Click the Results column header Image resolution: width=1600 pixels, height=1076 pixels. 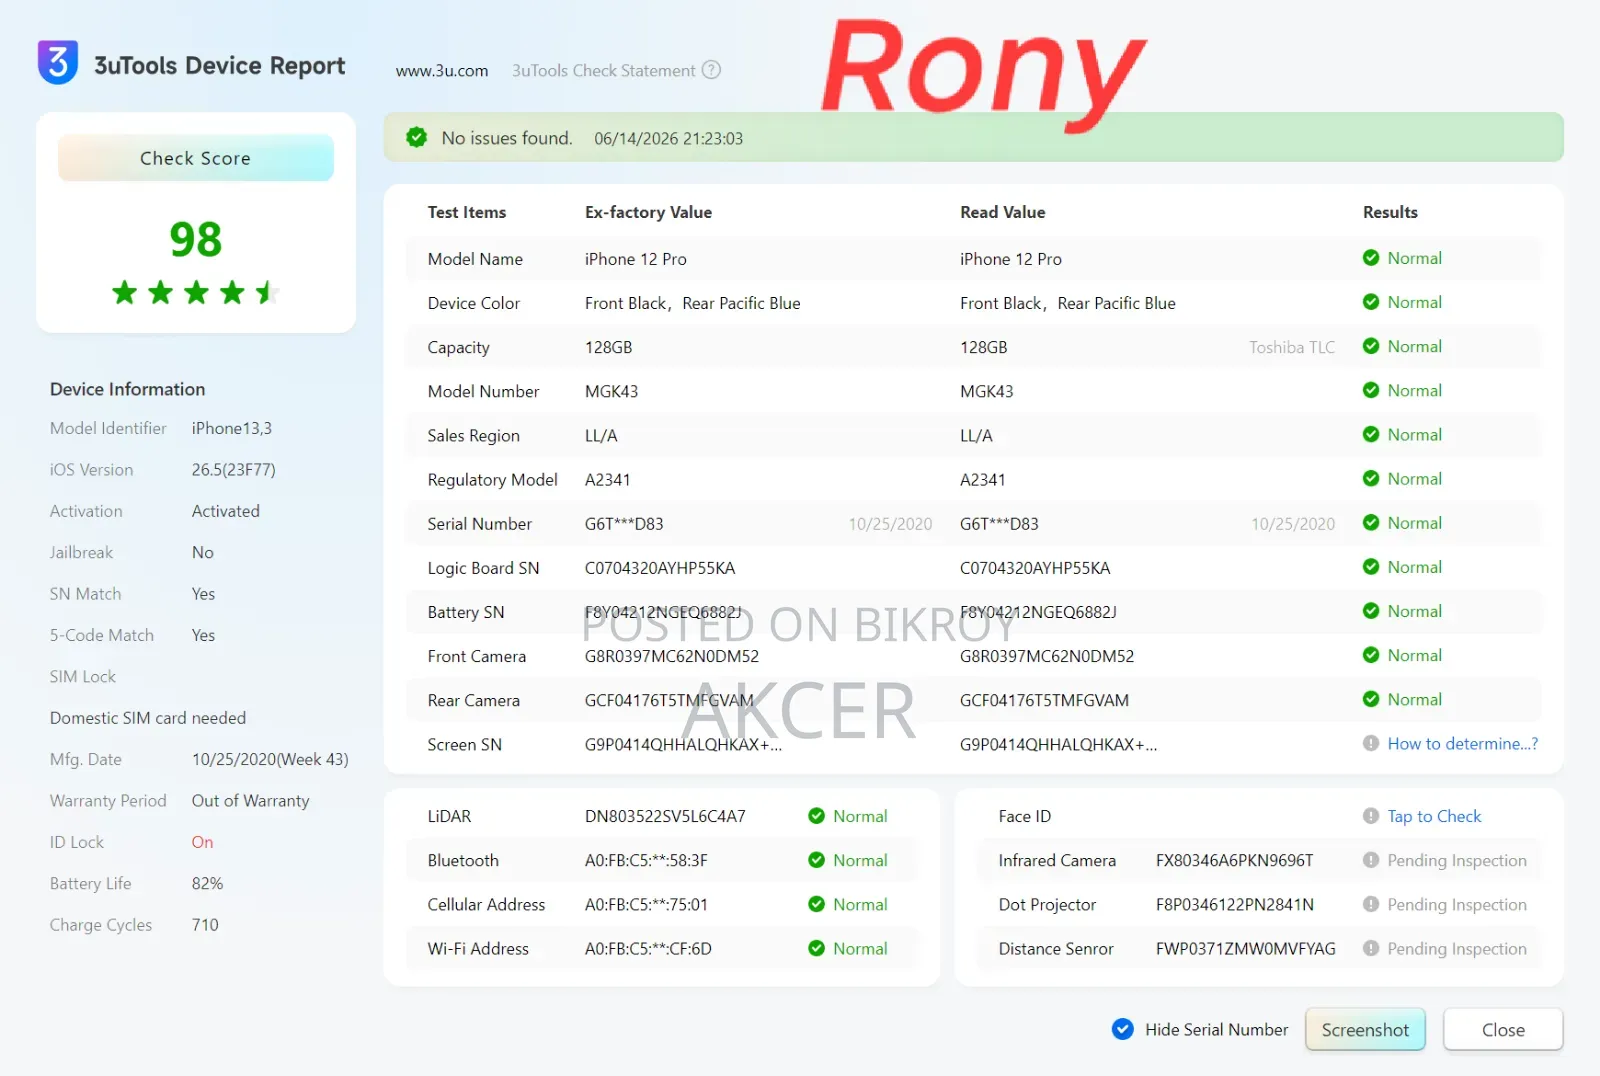(x=1390, y=212)
